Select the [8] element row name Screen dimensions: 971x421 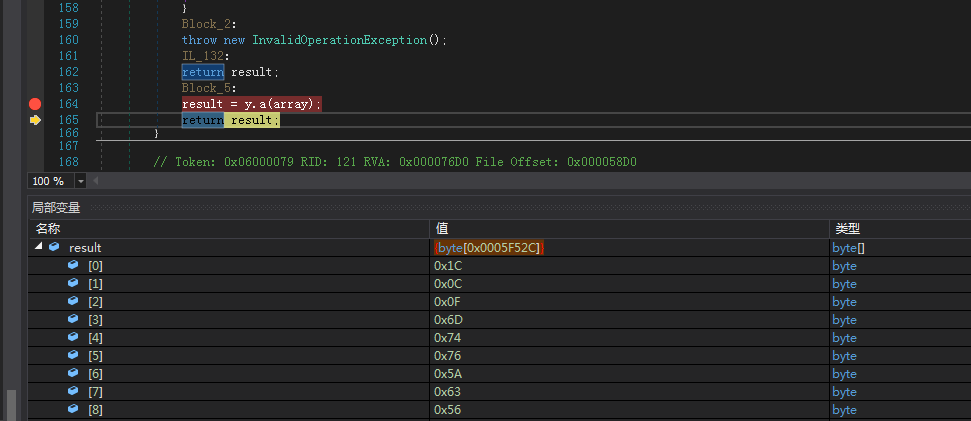[x=95, y=409]
